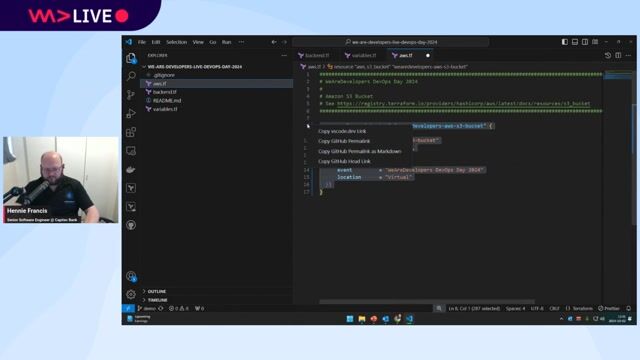Choose Copy GitHub Head Link
This screenshot has width=640, height=360.
(344, 161)
